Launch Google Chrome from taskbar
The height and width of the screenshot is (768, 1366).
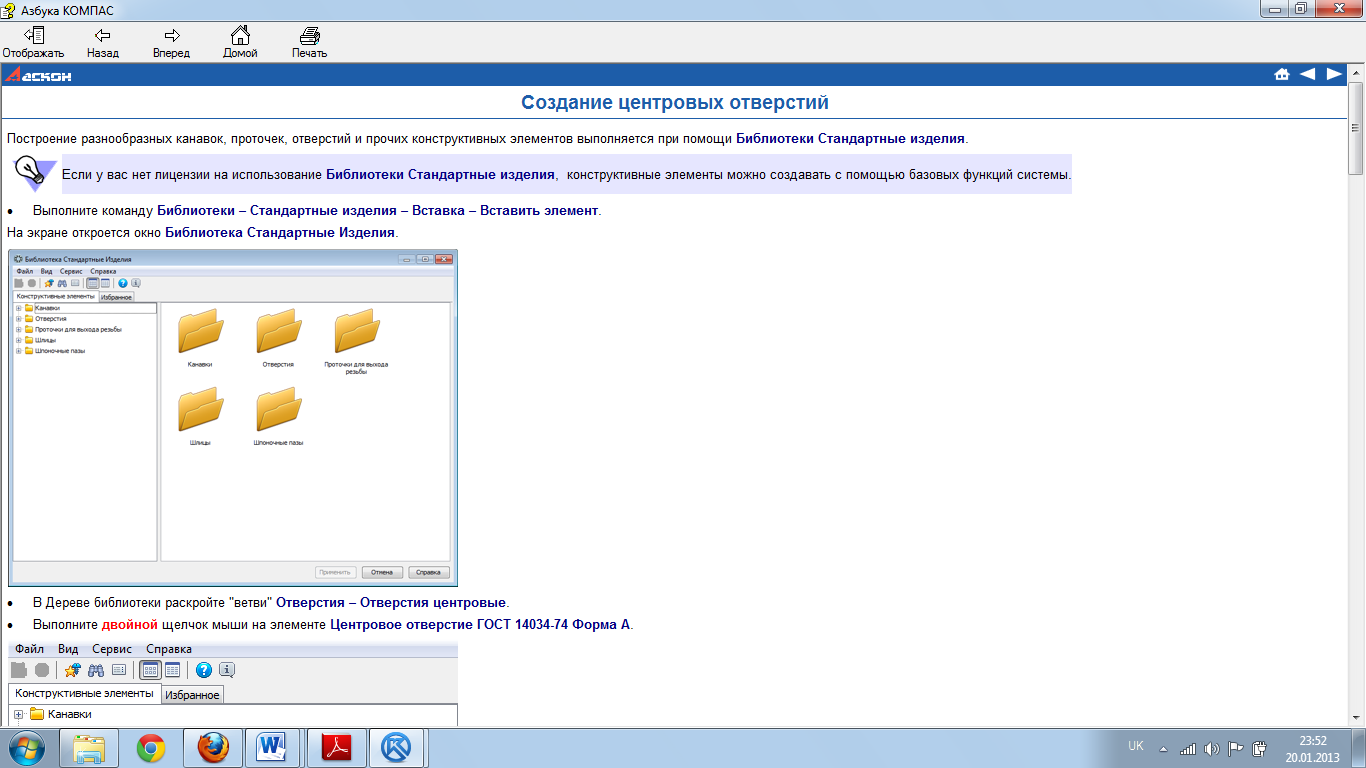(x=151, y=747)
